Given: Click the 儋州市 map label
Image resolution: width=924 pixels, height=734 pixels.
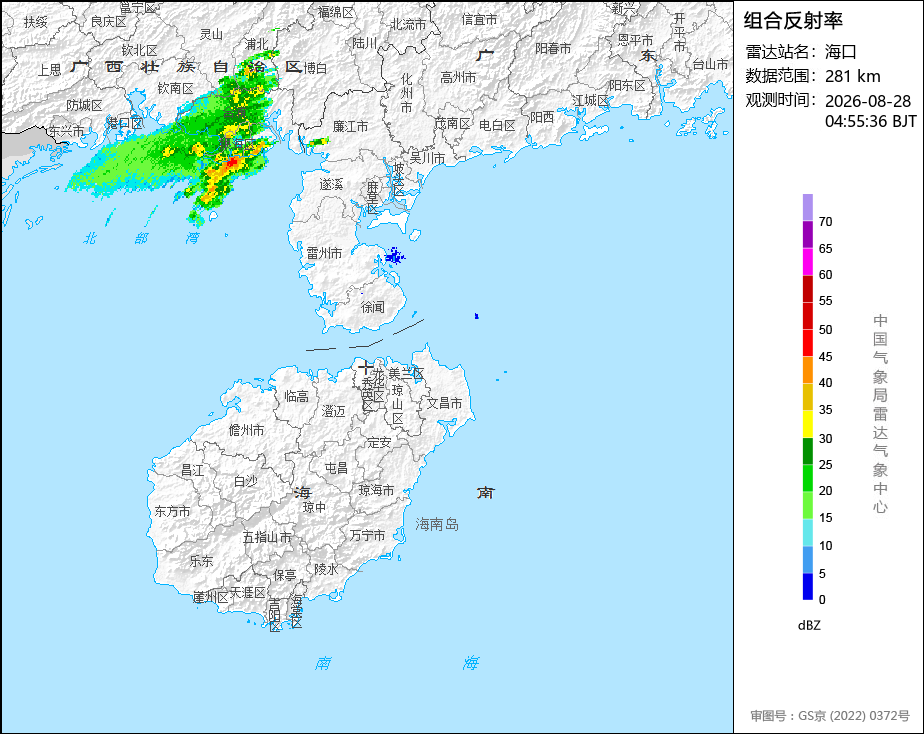Looking at the screenshot, I should 246,430.
